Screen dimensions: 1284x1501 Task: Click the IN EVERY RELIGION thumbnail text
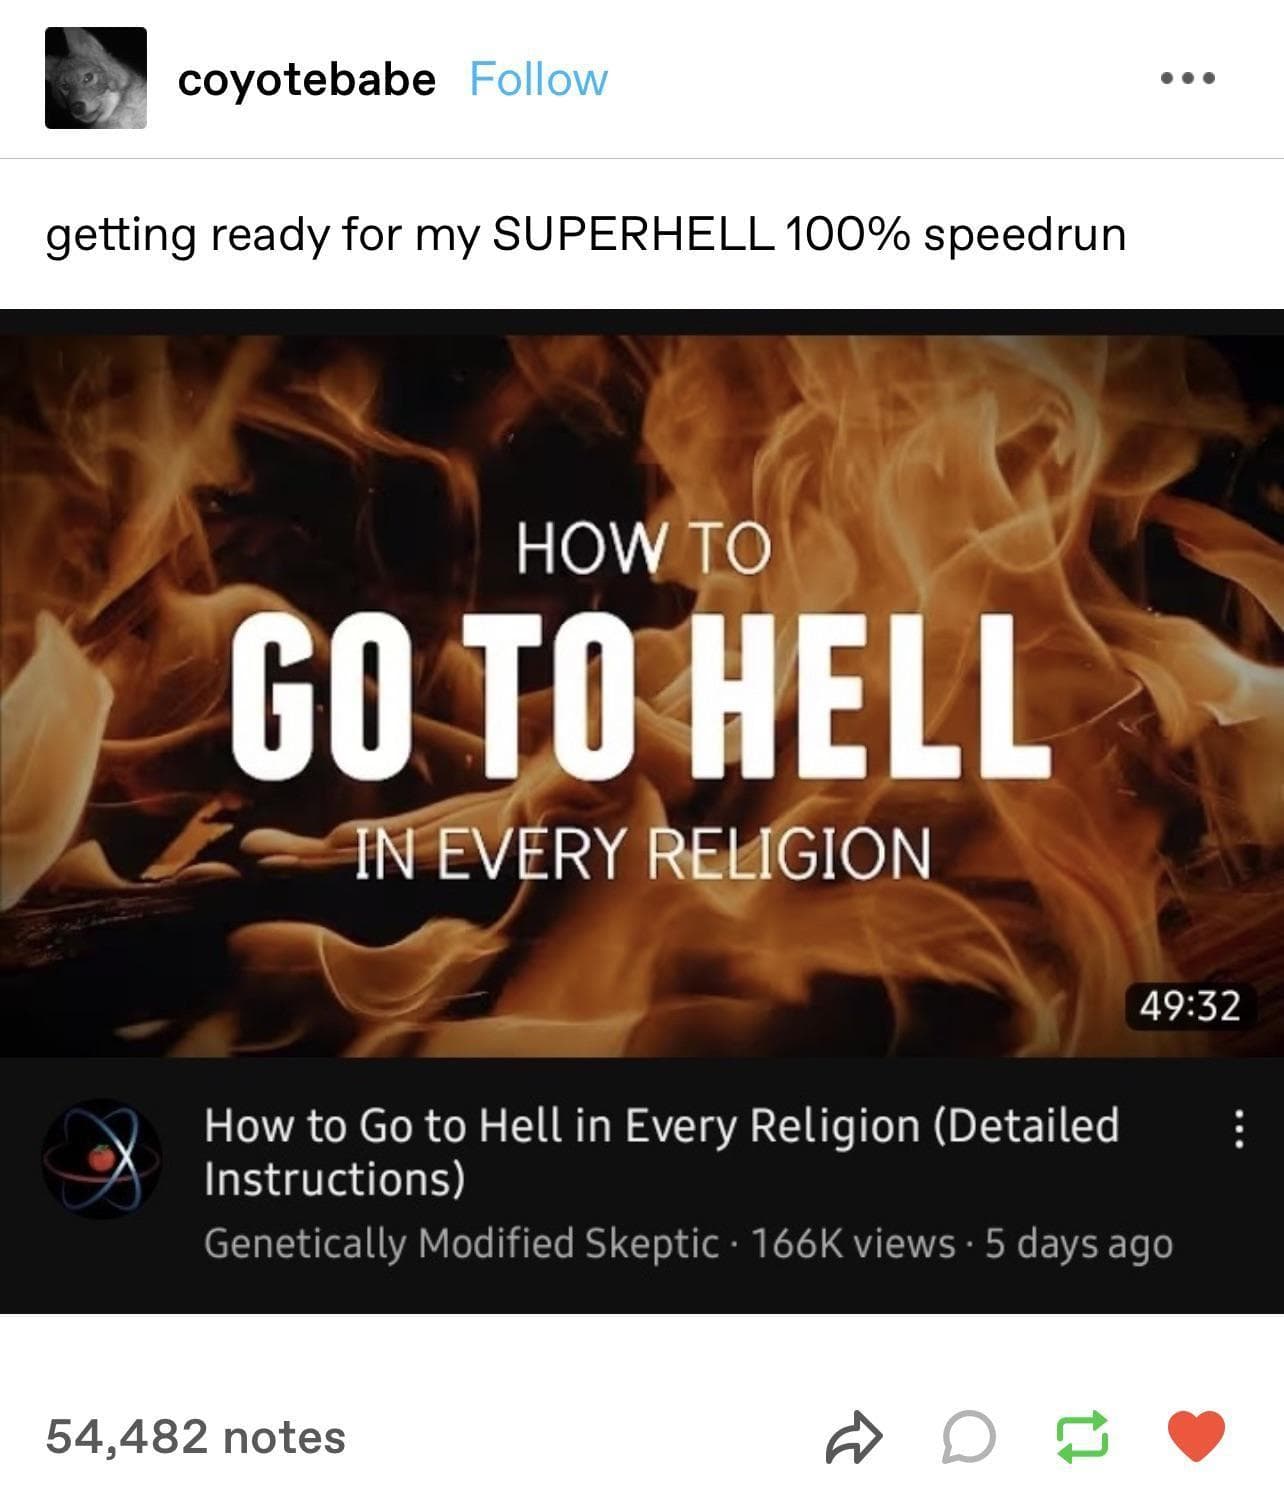[644, 854]
